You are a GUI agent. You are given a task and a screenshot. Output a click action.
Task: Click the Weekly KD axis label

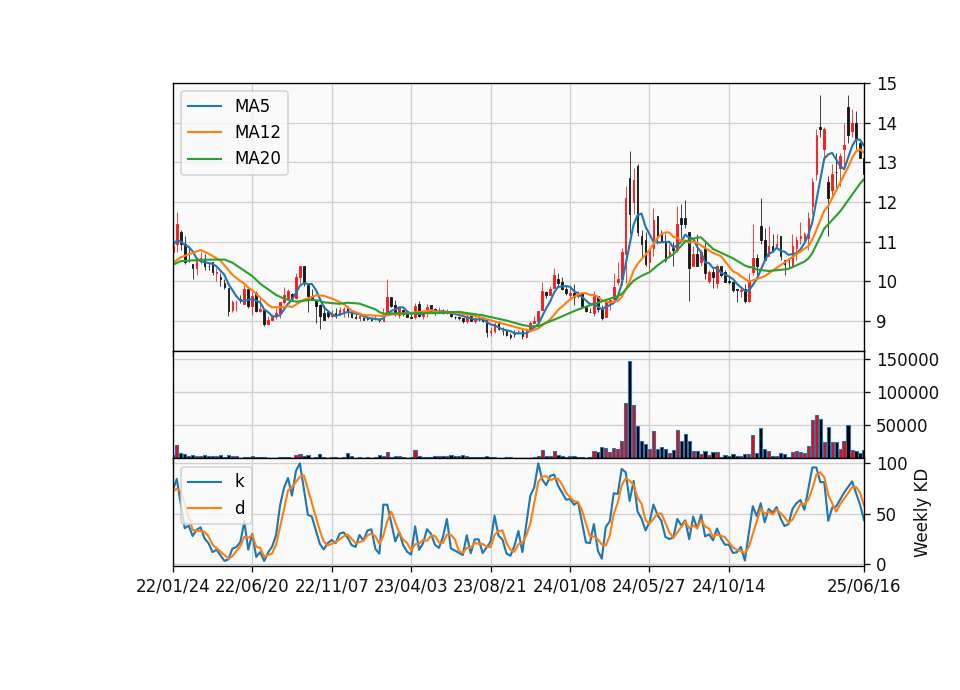920,514
